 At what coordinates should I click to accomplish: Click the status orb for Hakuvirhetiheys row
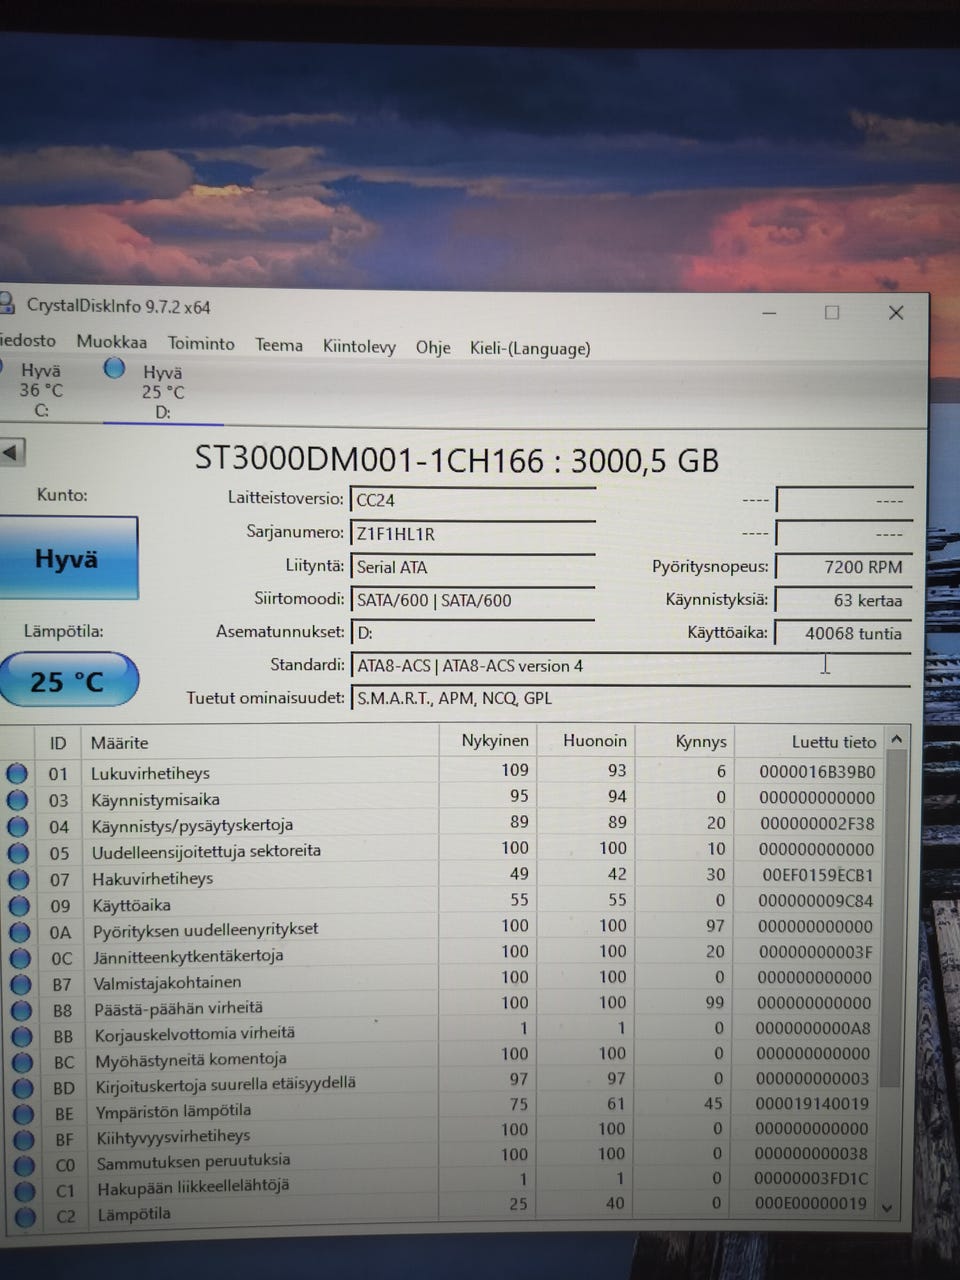pos(19,880)
